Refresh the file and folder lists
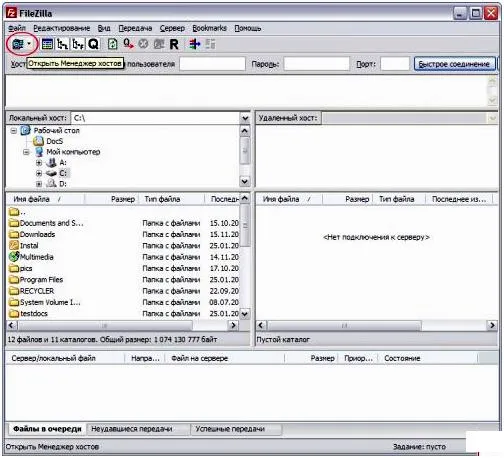Viewport: 504px width, 458px height. point(113,44)
